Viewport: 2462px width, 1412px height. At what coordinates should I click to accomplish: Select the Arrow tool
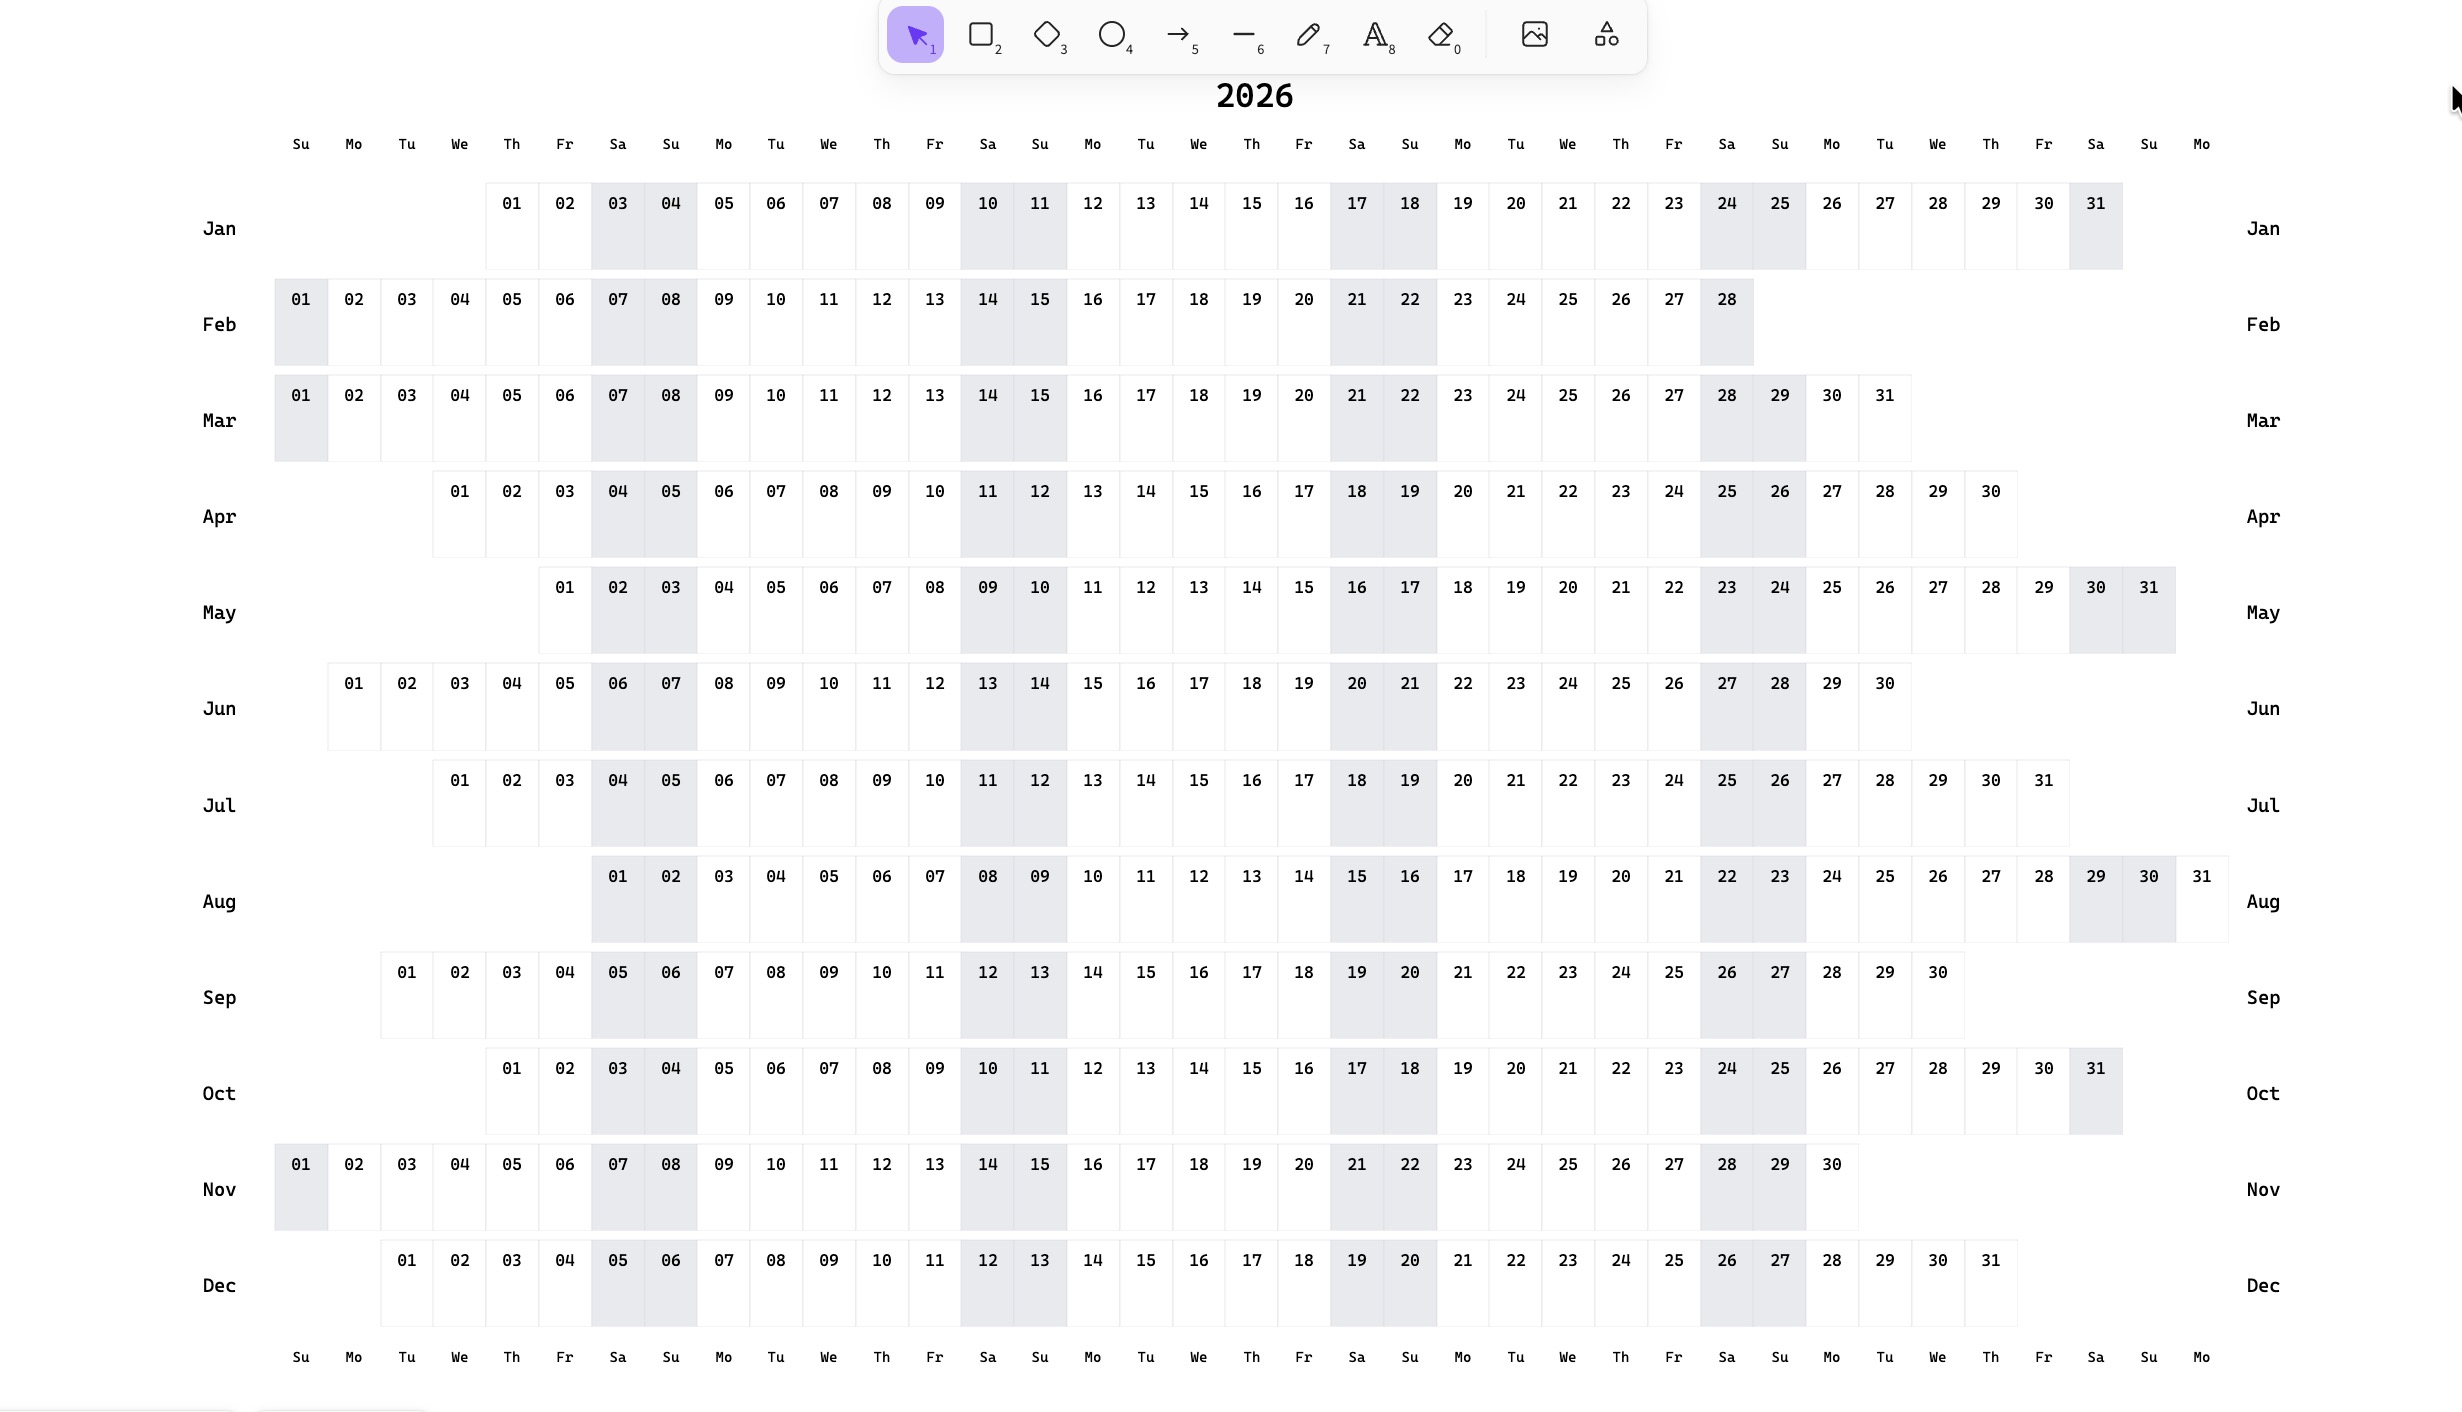click(1177, 35)
